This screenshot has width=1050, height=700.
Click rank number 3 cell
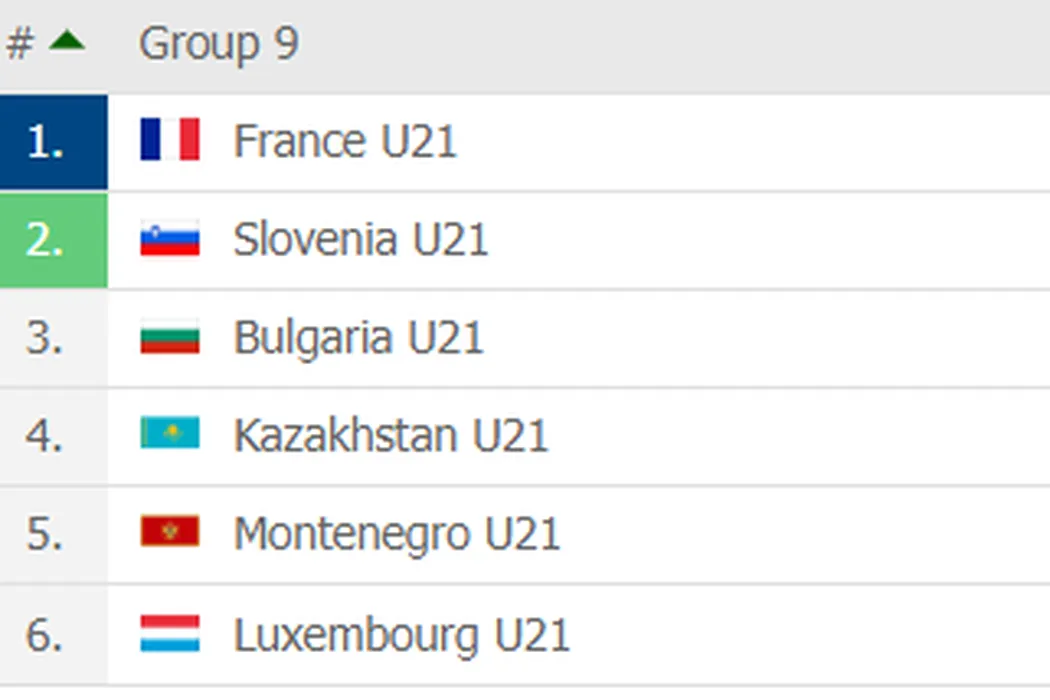coord(46,338)
